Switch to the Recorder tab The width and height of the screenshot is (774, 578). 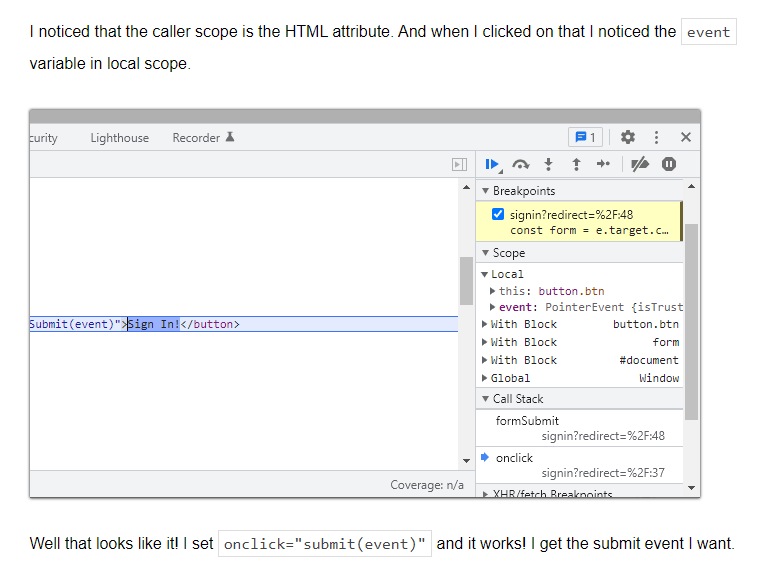tap(203, 138)
